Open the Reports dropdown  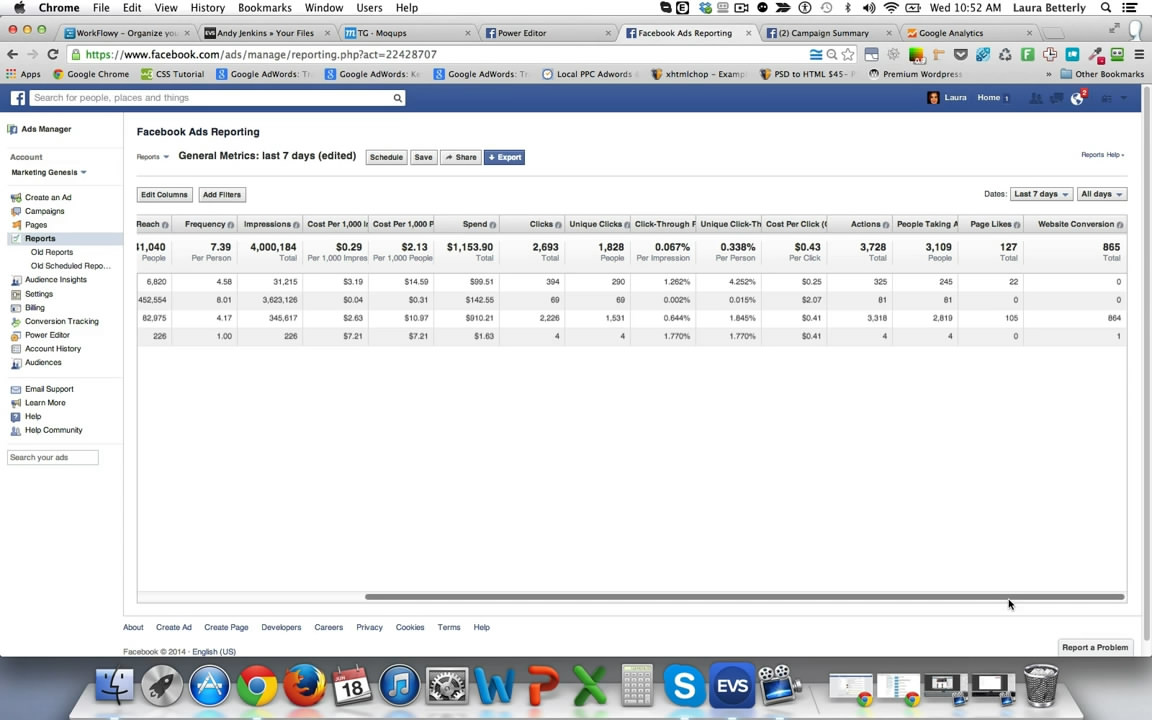[153, 157]
